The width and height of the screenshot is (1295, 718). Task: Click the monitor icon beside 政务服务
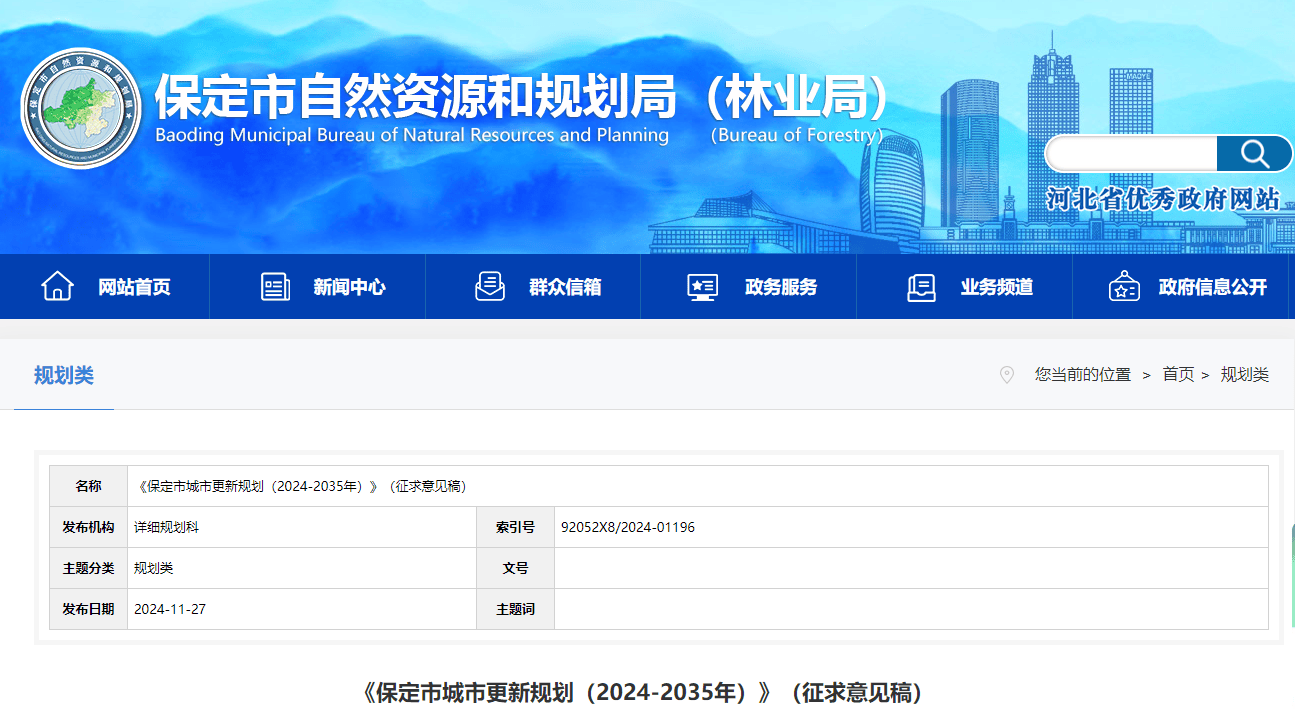click(702, 286)
